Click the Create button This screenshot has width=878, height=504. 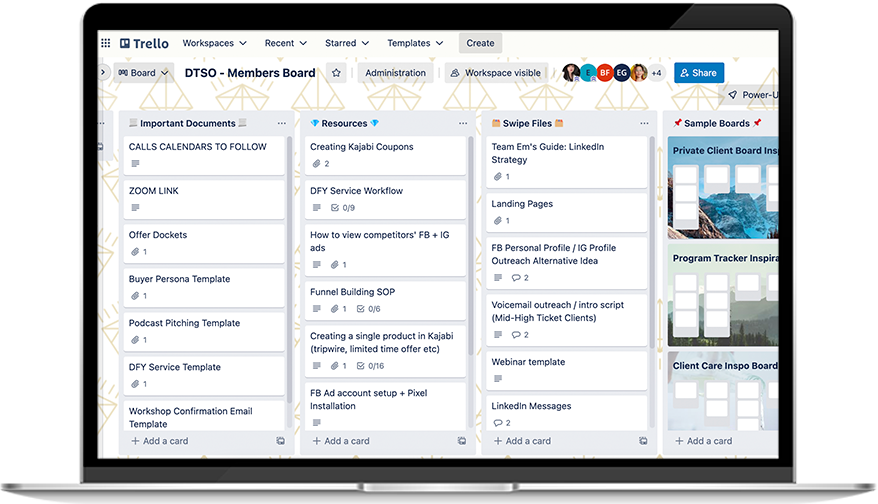[480, 43]
